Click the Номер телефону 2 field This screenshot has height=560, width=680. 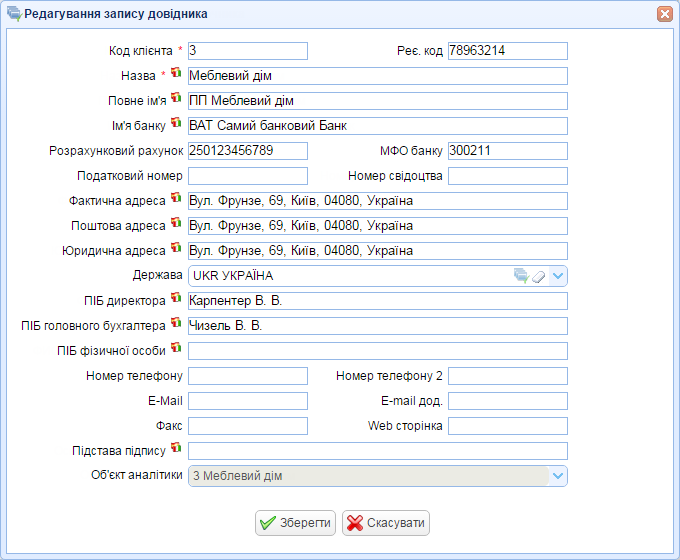(508, 376)
